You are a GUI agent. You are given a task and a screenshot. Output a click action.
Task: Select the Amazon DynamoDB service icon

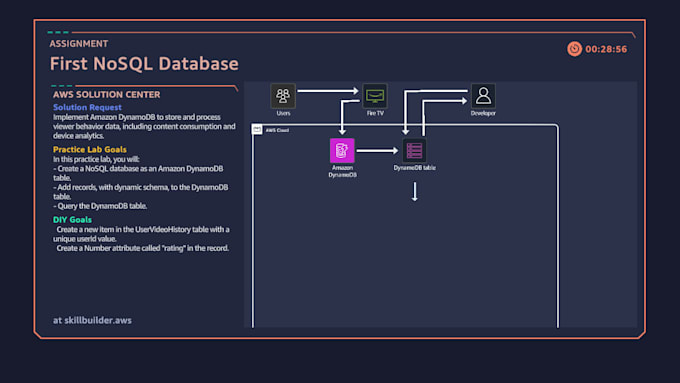342,150
